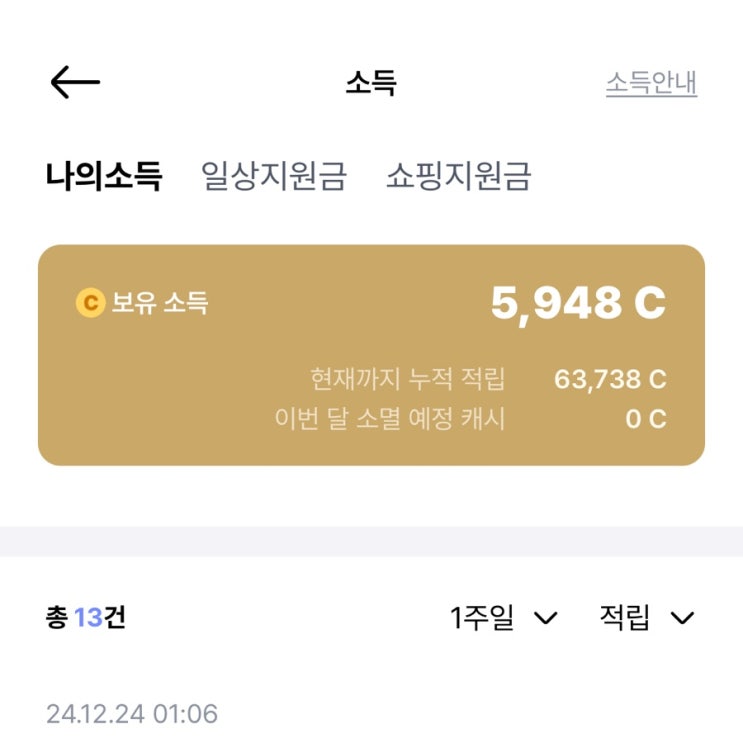The width and height of the screenshot is (743, 743).
Task: Expand the 1주일 period dropdown
Action: click(504, 617)
